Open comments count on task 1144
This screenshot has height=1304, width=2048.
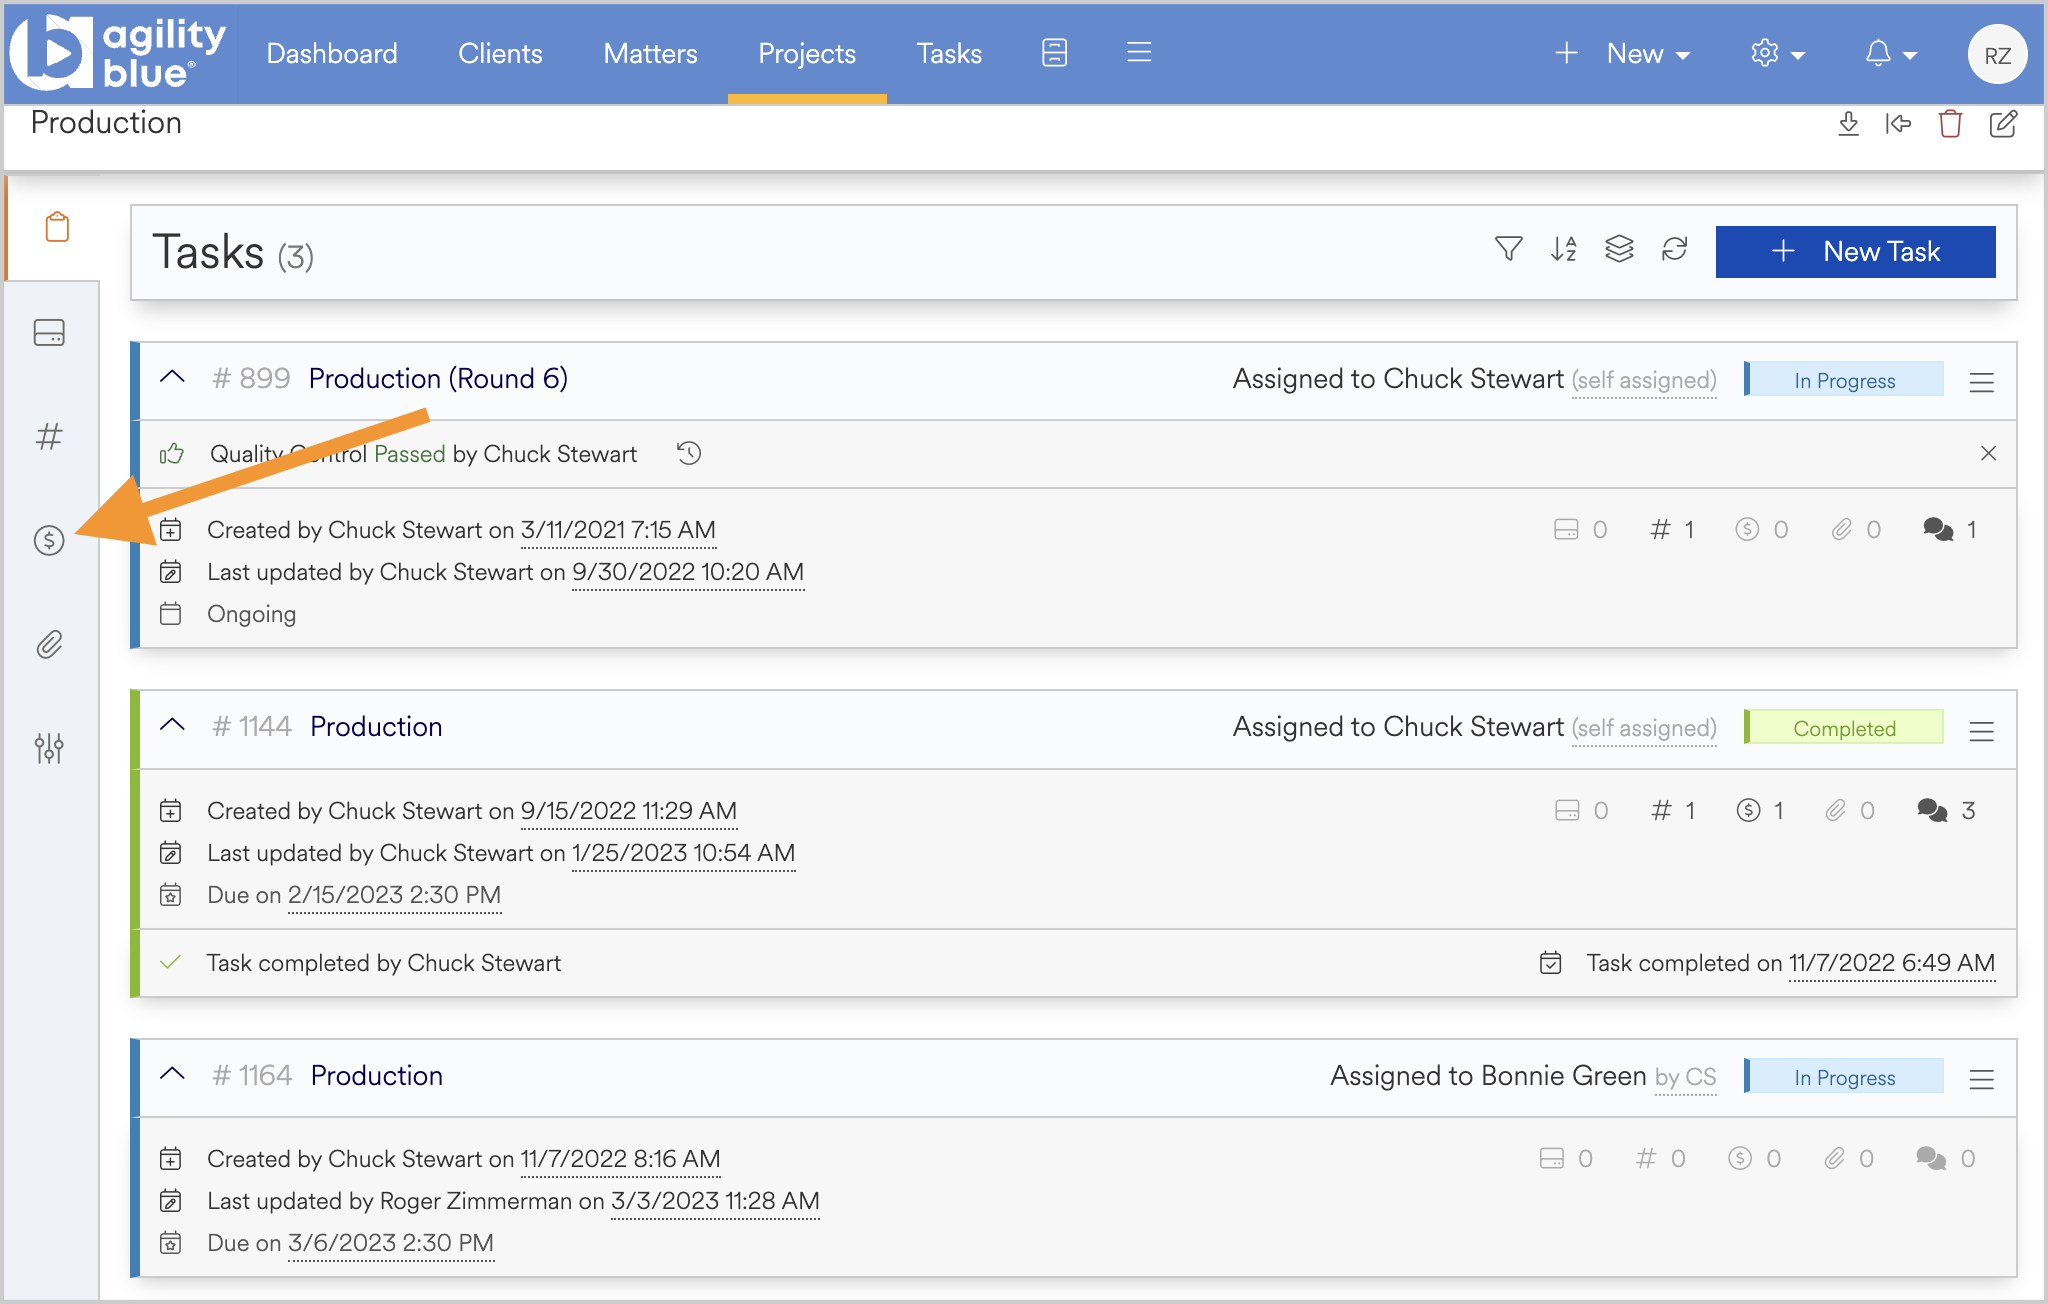tap(1946, 811)
